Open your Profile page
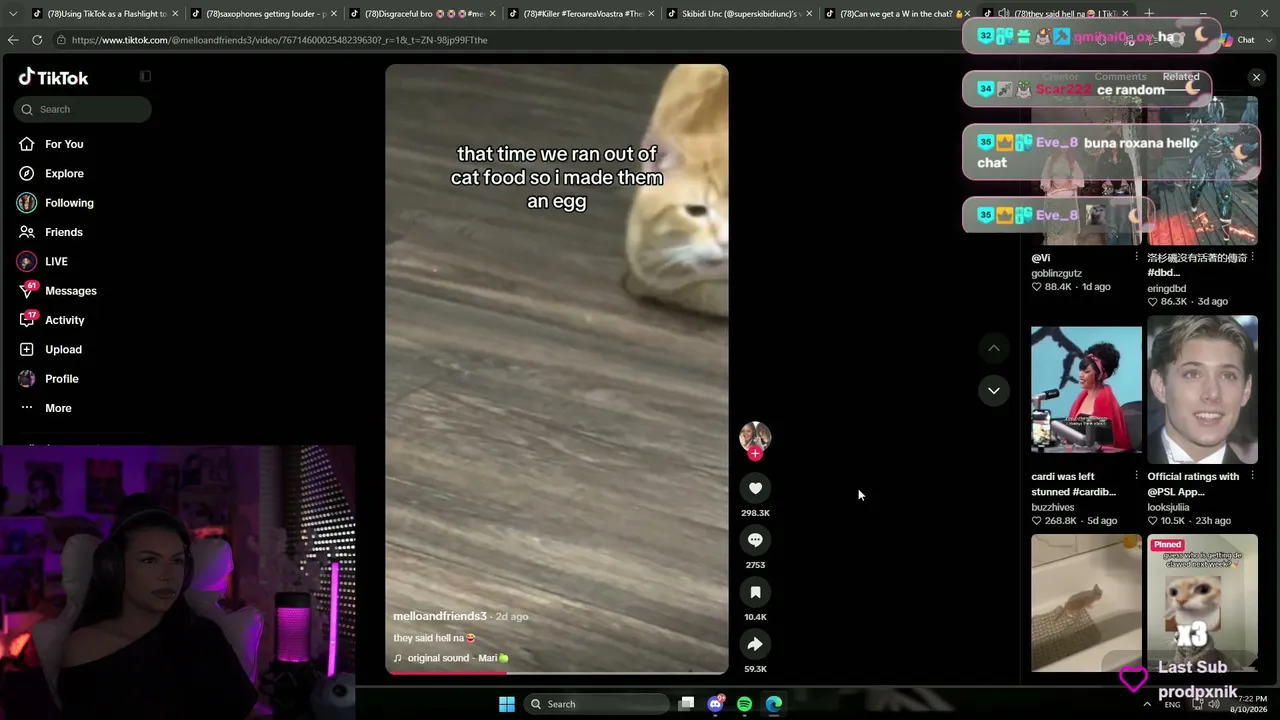1280x720 pixels. 61,379
